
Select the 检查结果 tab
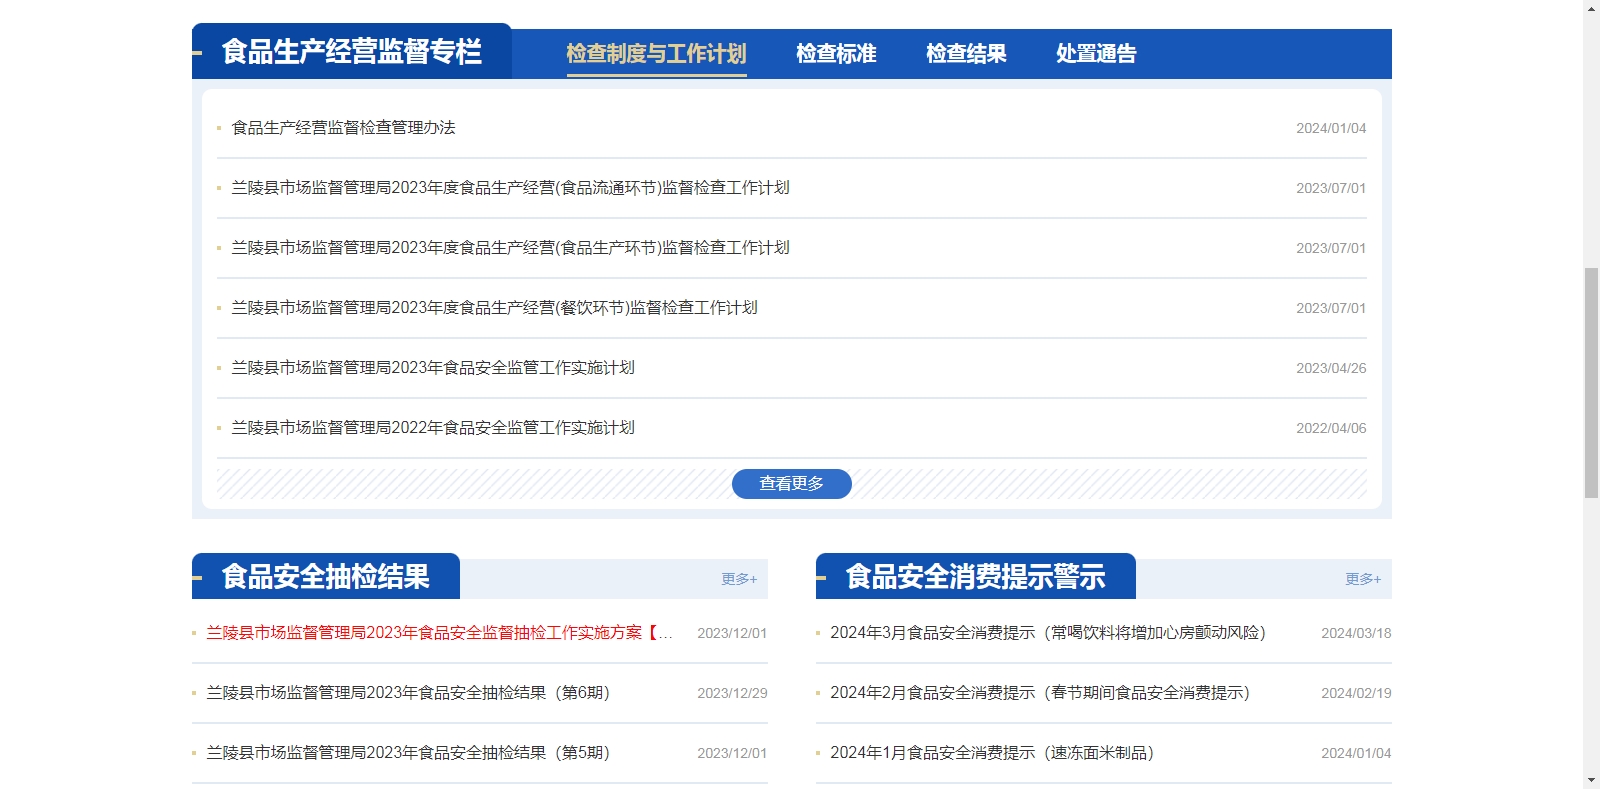tap(966, 54)
